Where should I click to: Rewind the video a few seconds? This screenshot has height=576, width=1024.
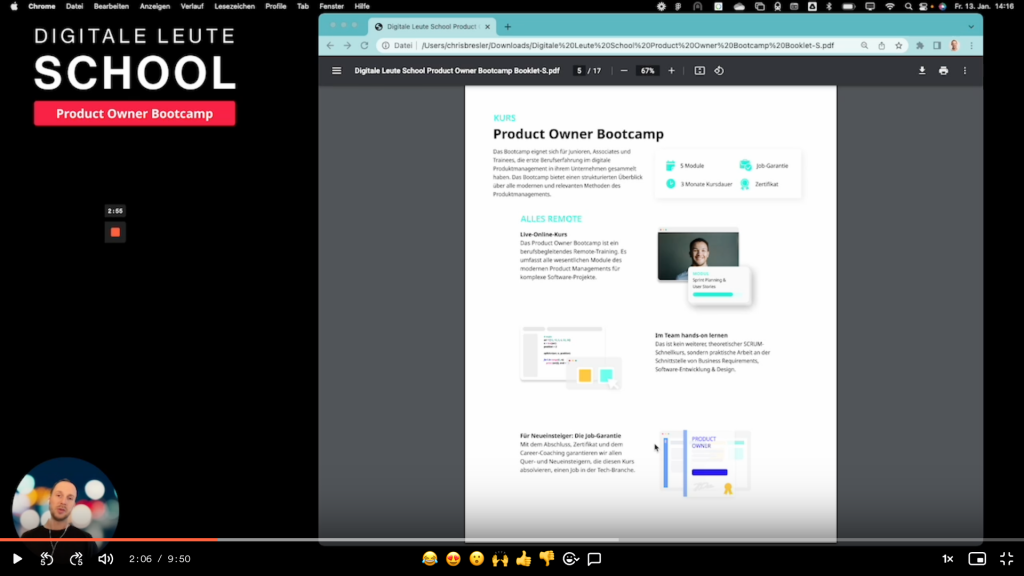click(46, 559)
